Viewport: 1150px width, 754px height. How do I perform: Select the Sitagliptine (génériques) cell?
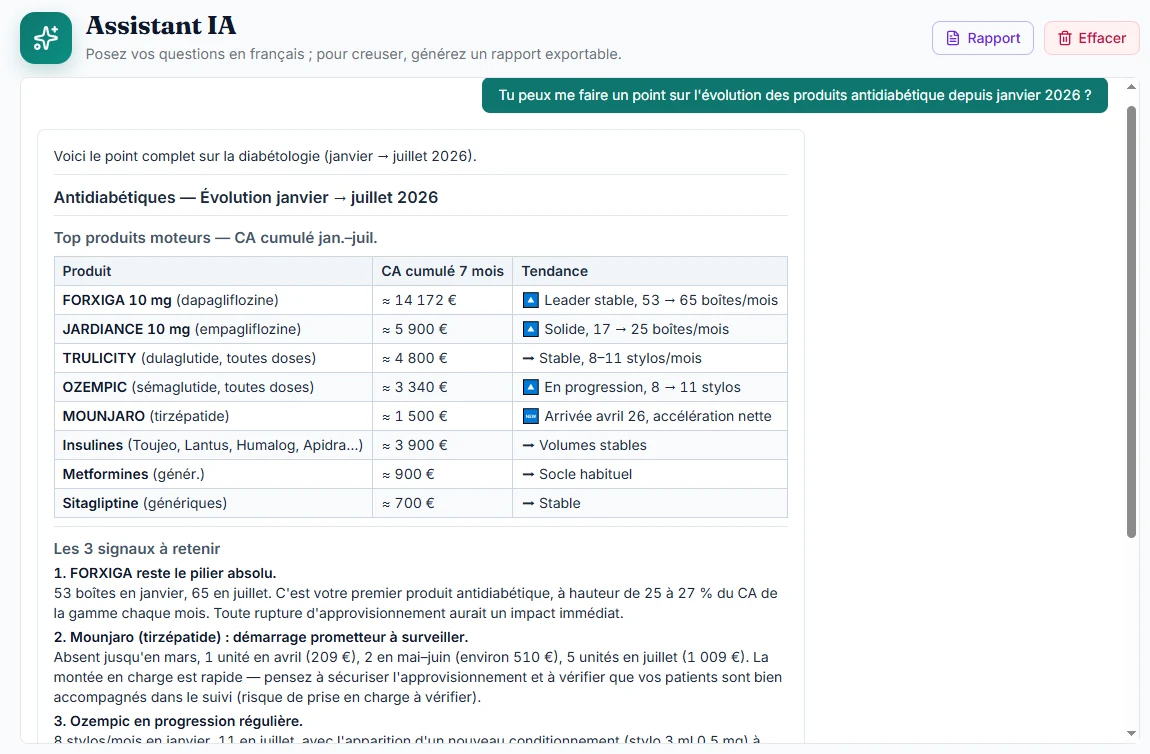pyautogui.click(x=213, y=503)
